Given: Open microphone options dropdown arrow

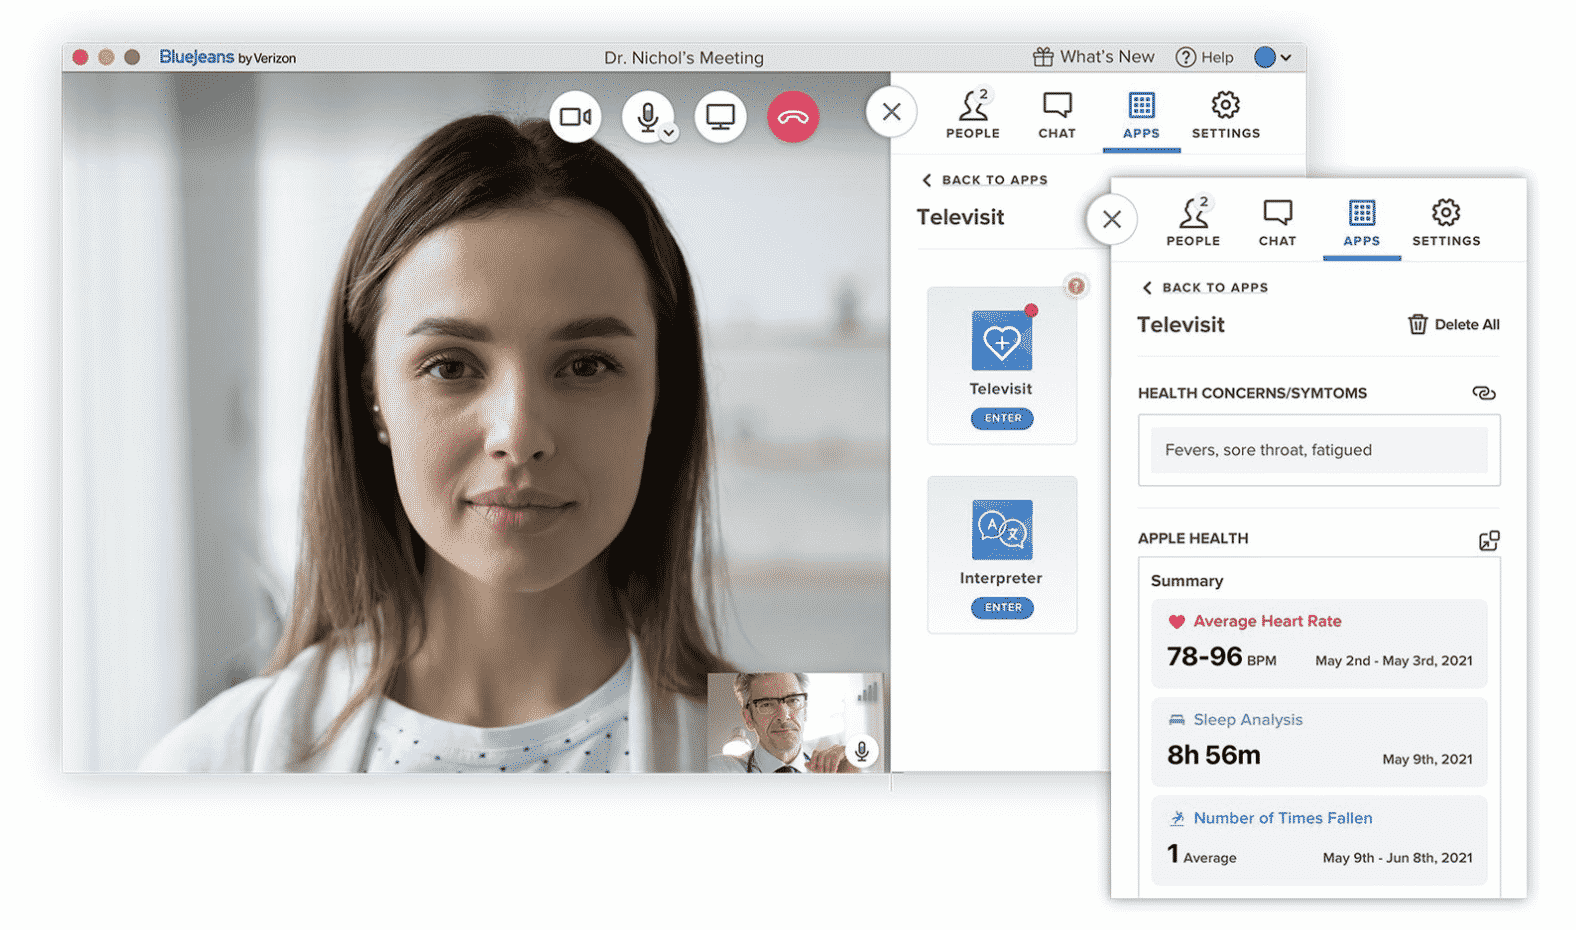Looking at the screenshot, I should pyautogui.click(x=670, y=133).
